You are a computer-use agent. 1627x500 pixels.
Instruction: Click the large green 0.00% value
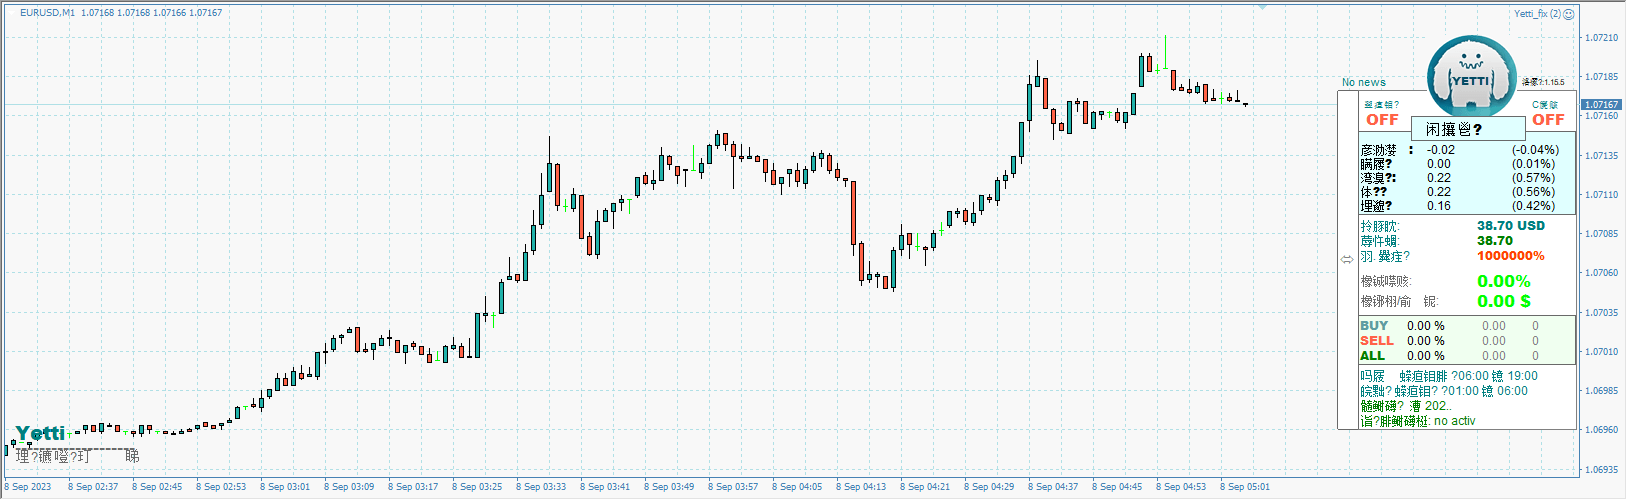(1504, 282)
